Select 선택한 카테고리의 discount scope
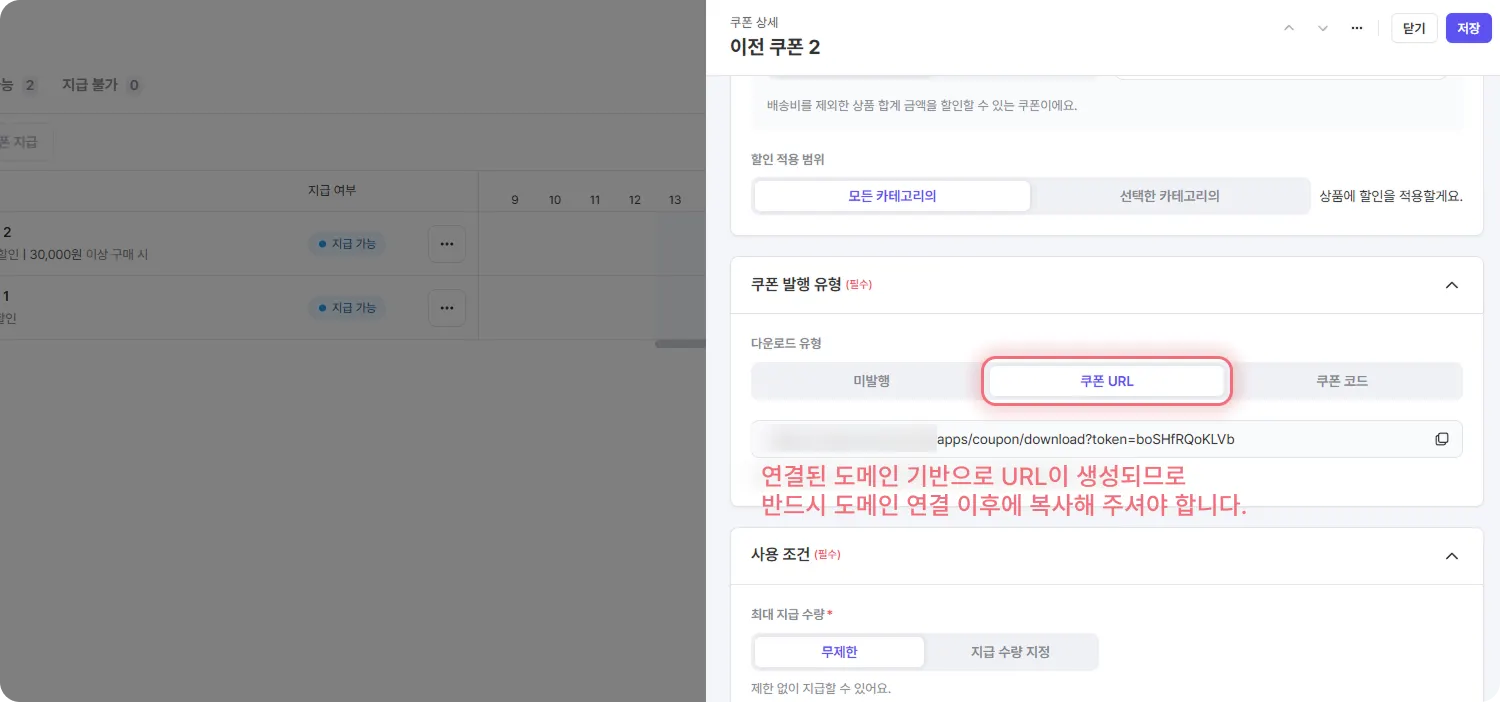 click(1170, 196)
